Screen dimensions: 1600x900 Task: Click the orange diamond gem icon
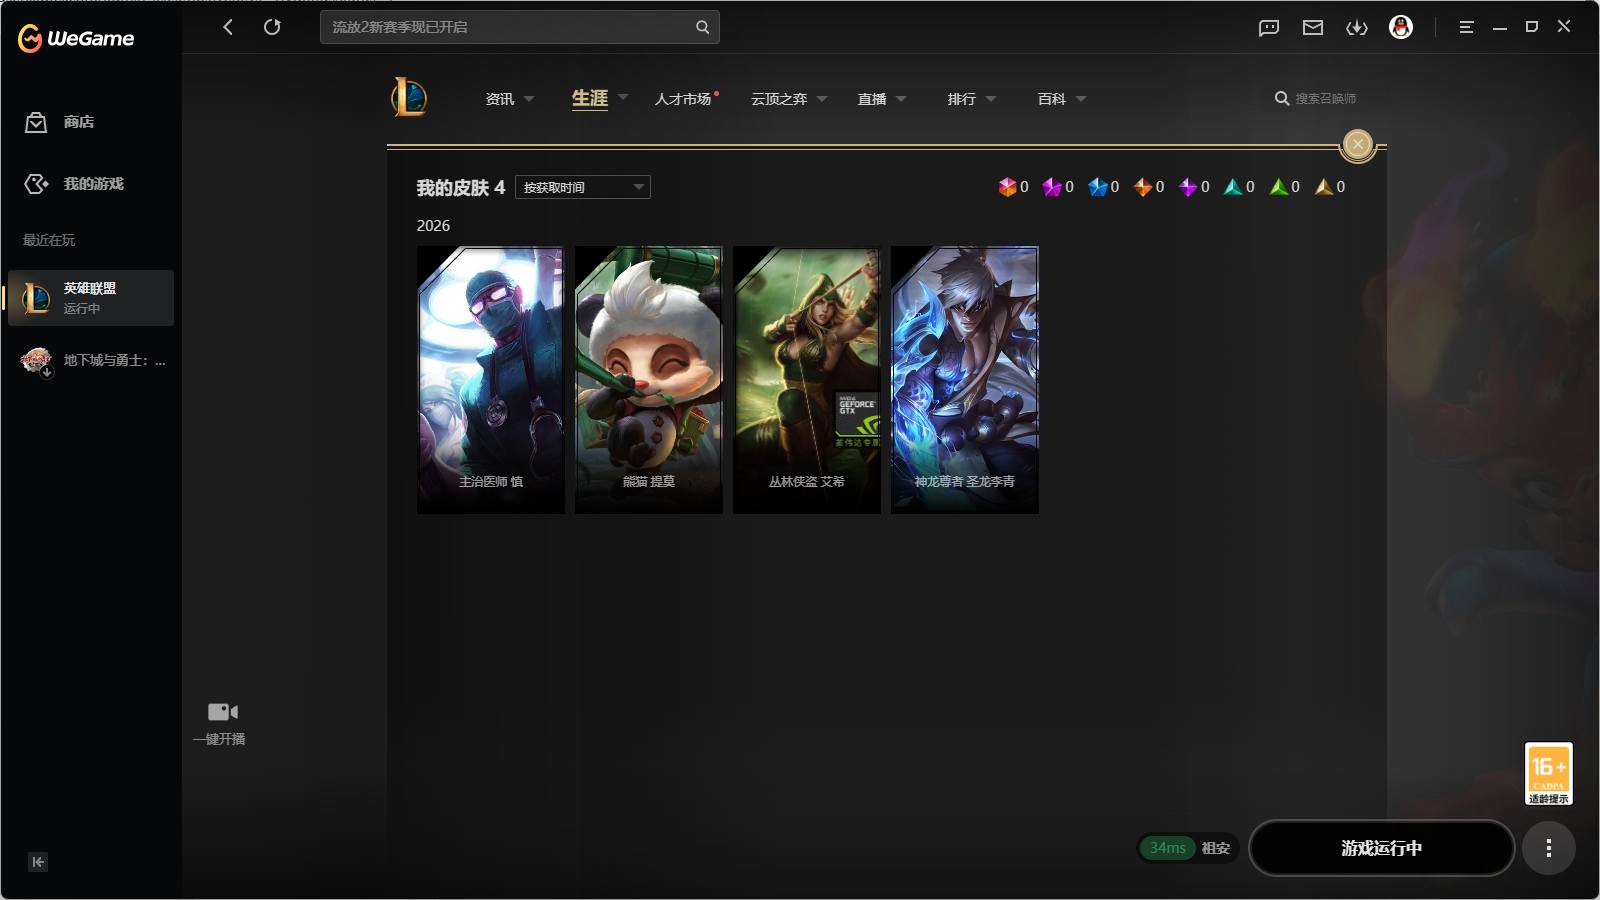click(x=1143, y=187)
